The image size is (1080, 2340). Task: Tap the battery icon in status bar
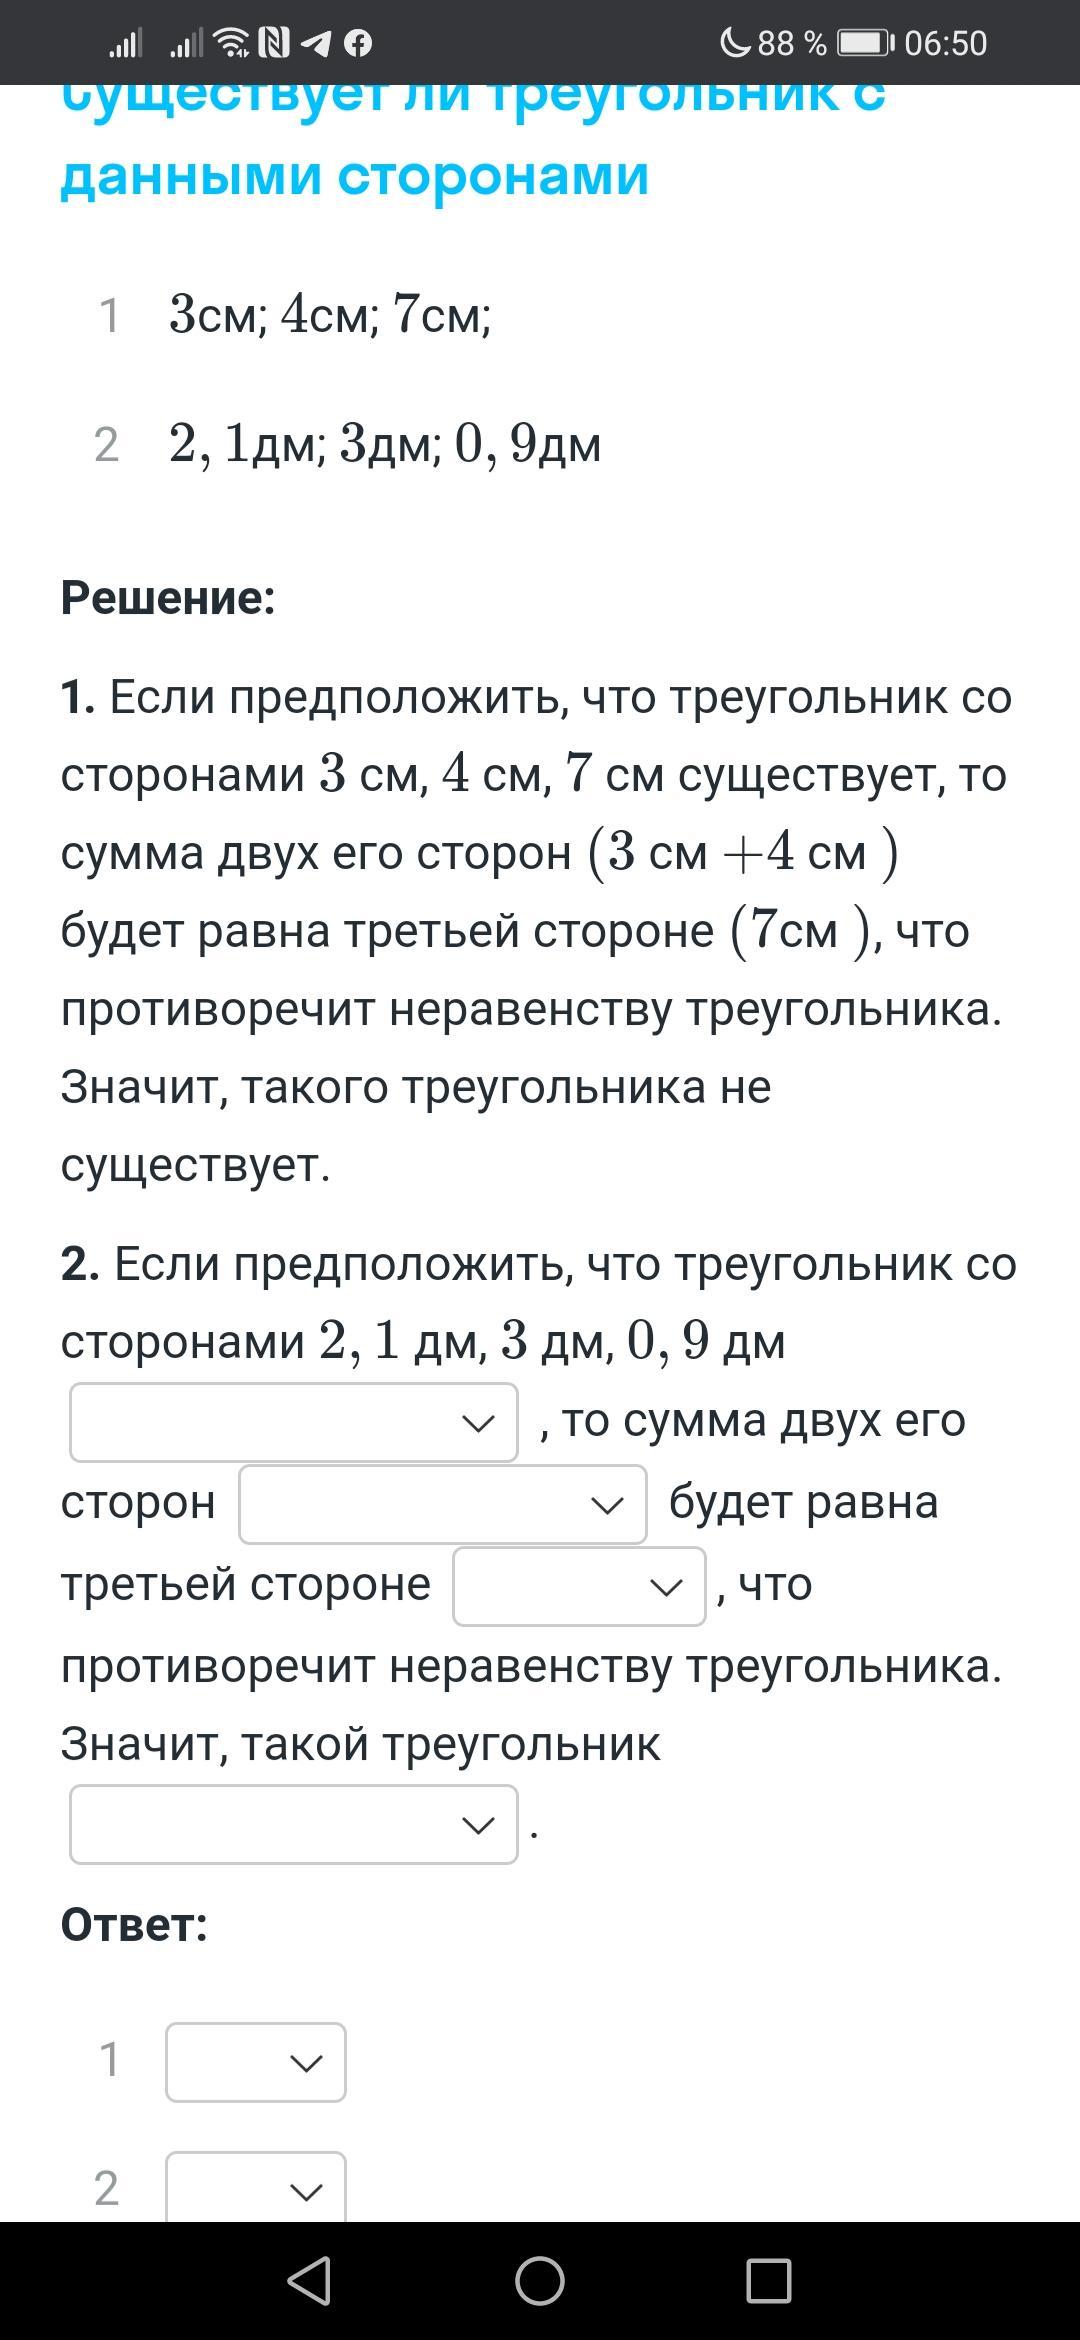tap(865, 43)
